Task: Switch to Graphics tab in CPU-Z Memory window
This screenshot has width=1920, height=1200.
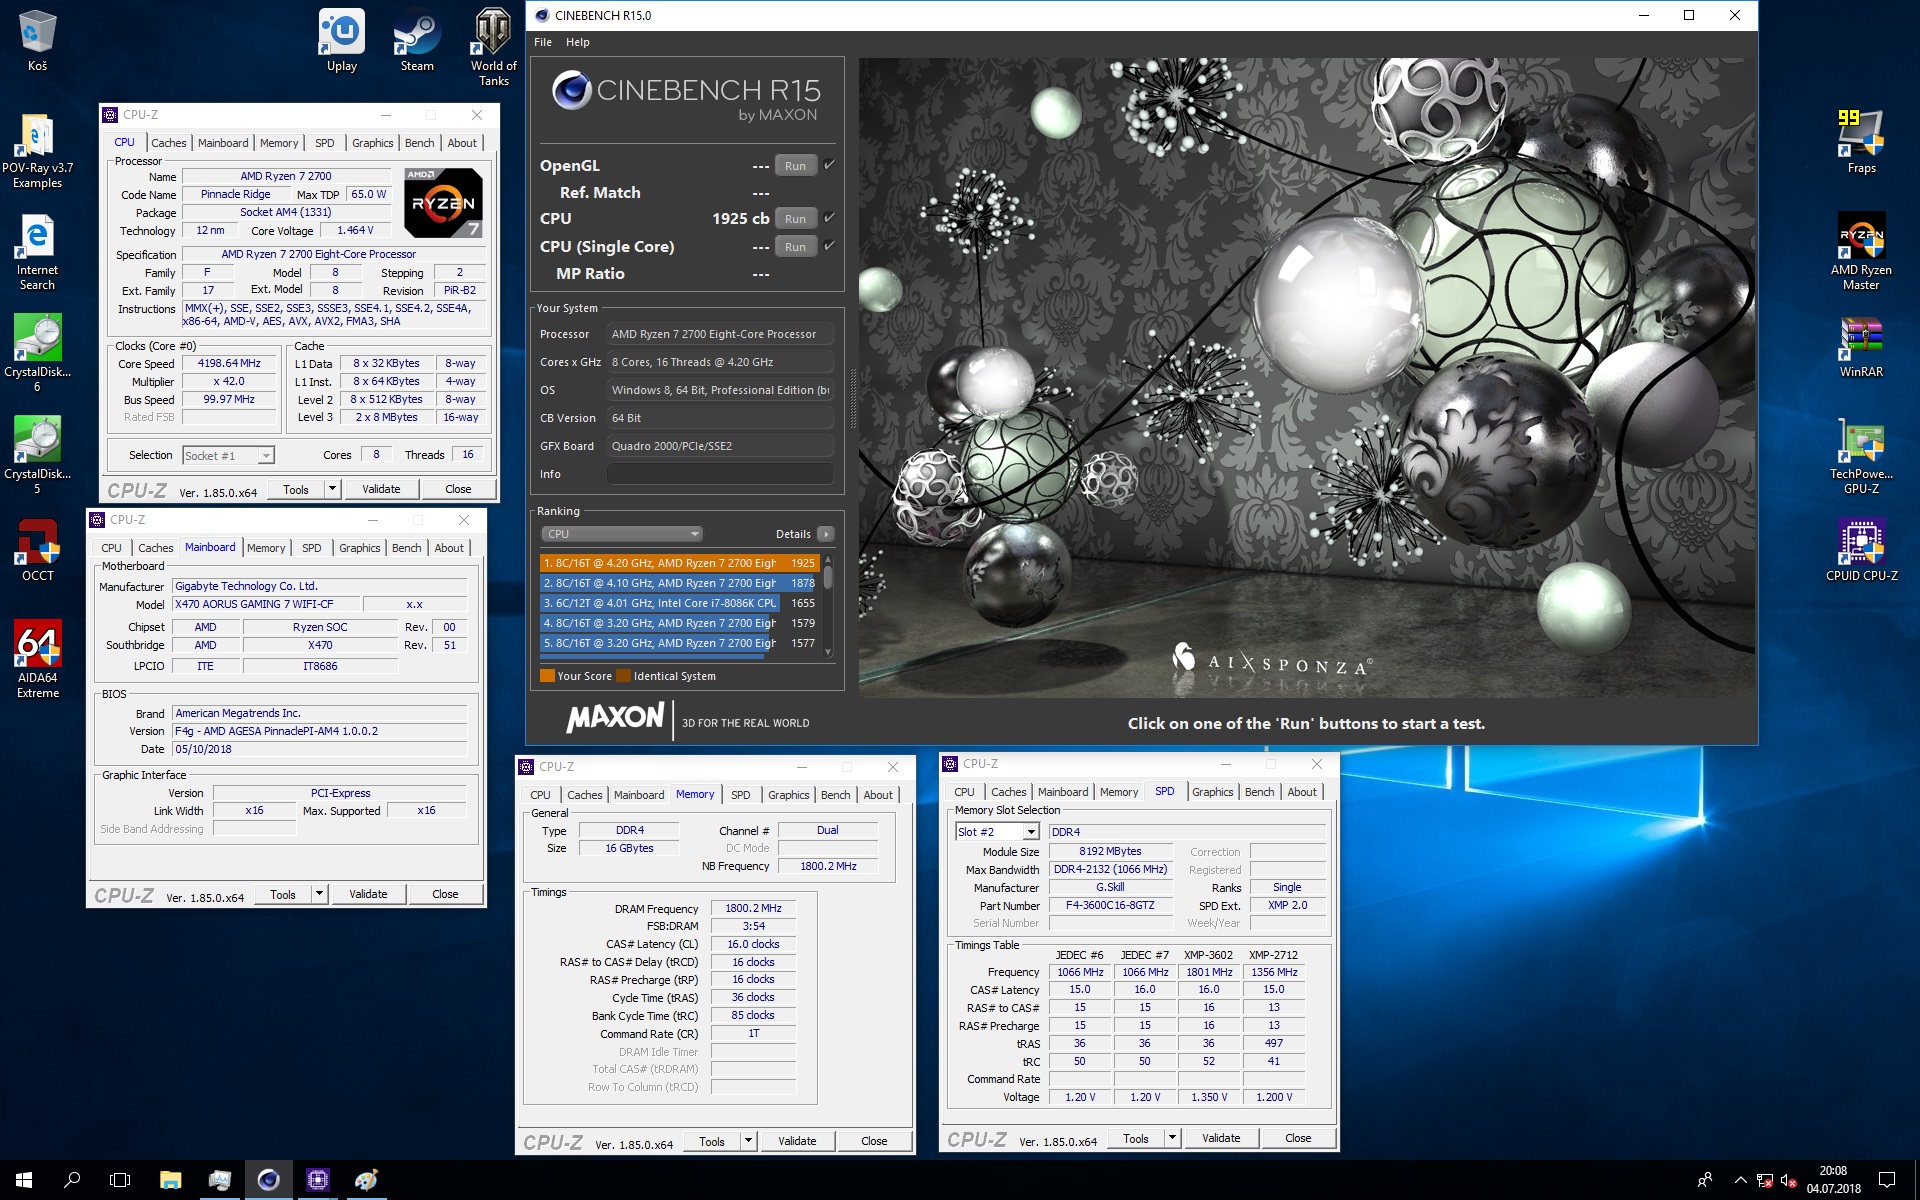Action: tap(789, 795)
